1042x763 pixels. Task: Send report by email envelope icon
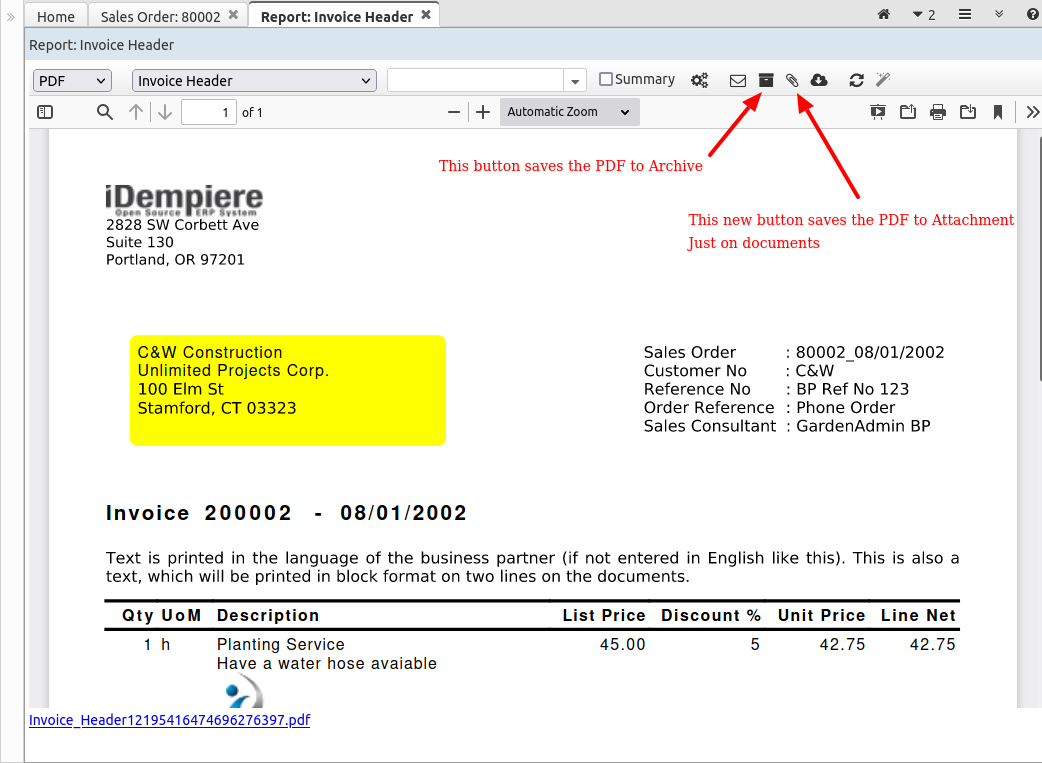click(x=738, y=80)
